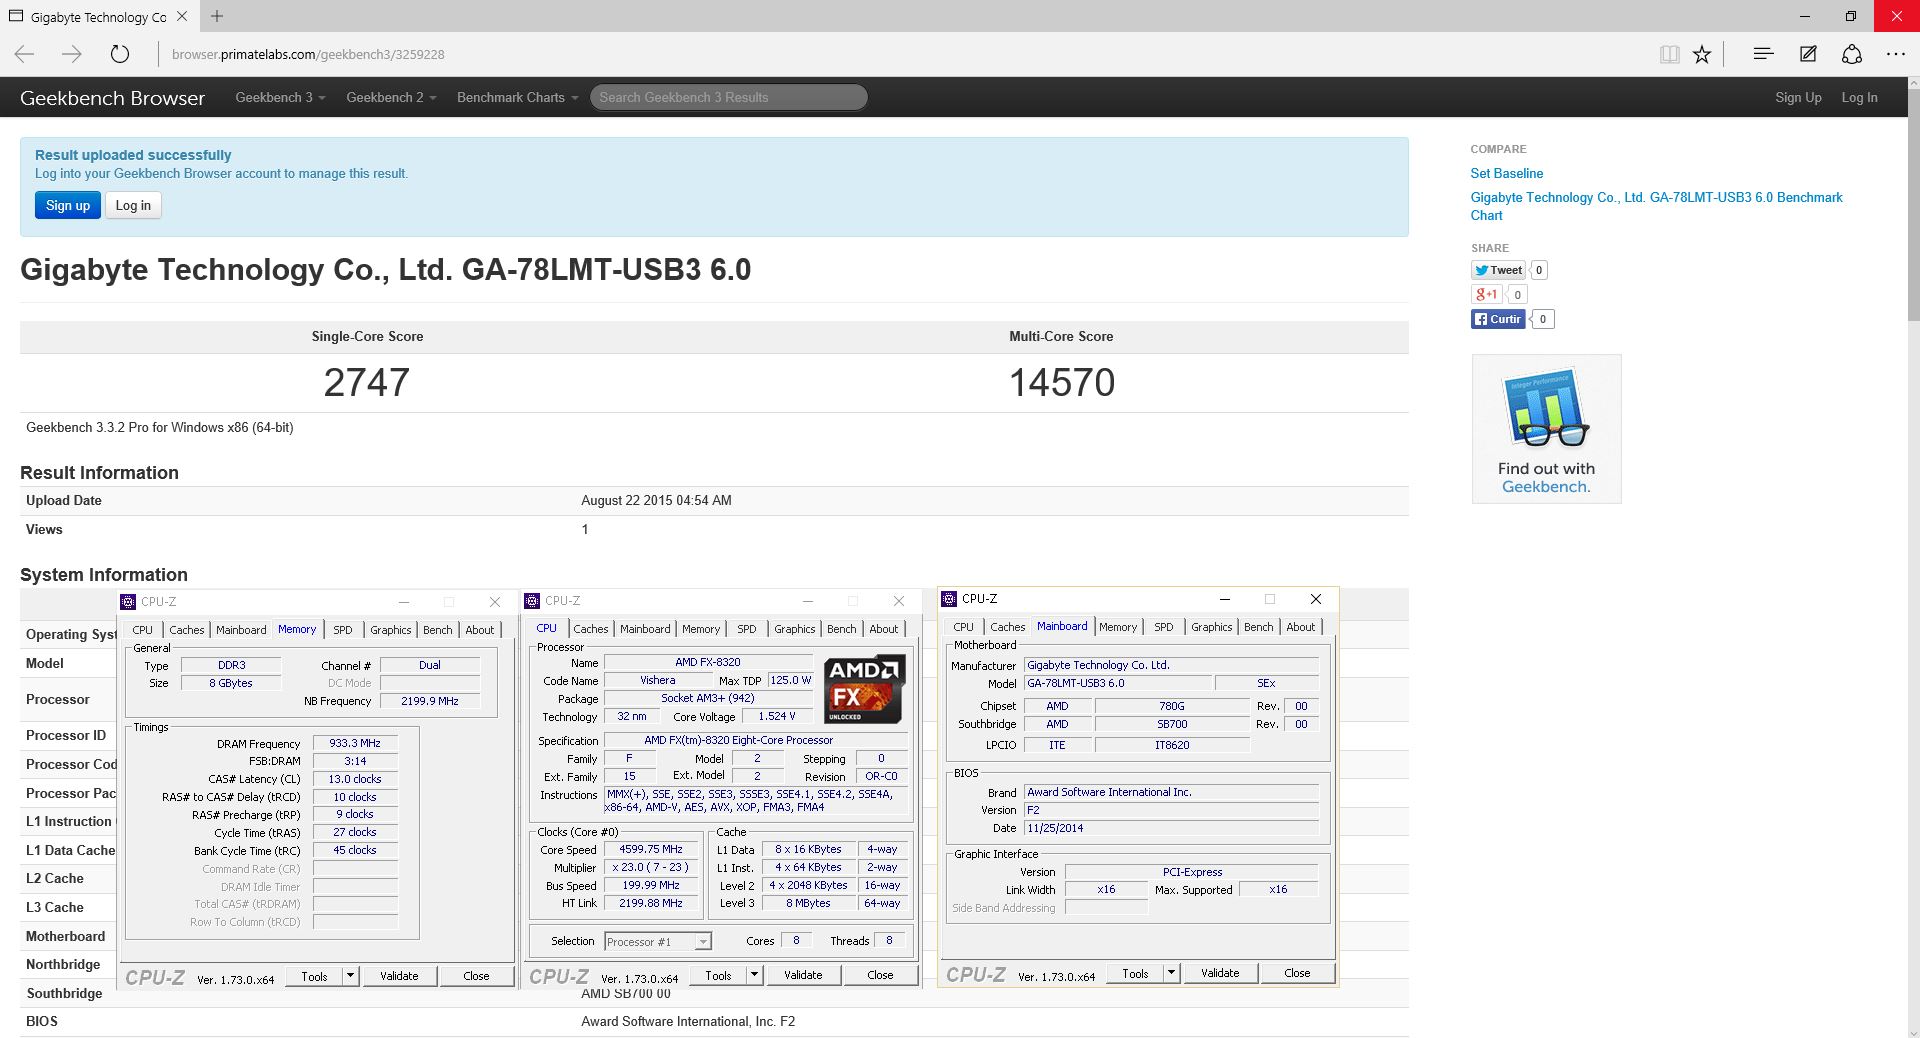
Task: Select Graphics tab in the CPU tab window
Action: tap(794, 629)
